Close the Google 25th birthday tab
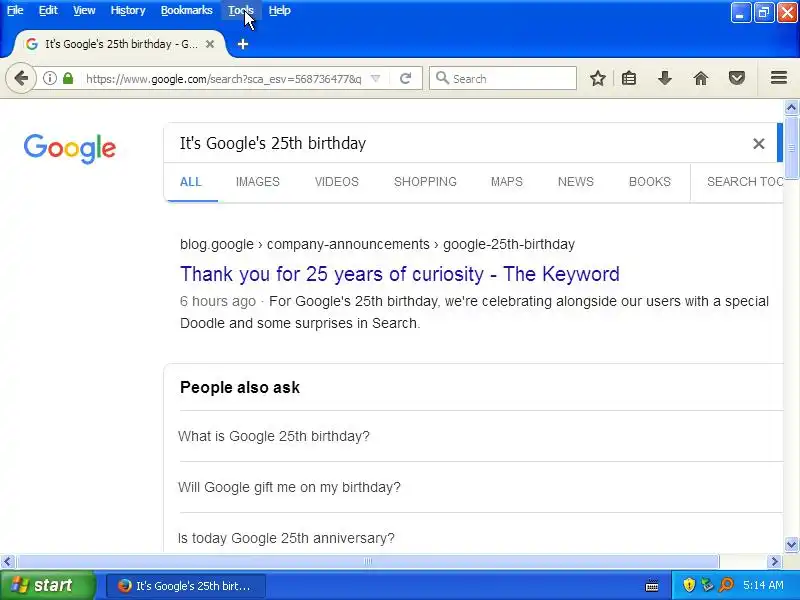800x600 pixels. 210,44
